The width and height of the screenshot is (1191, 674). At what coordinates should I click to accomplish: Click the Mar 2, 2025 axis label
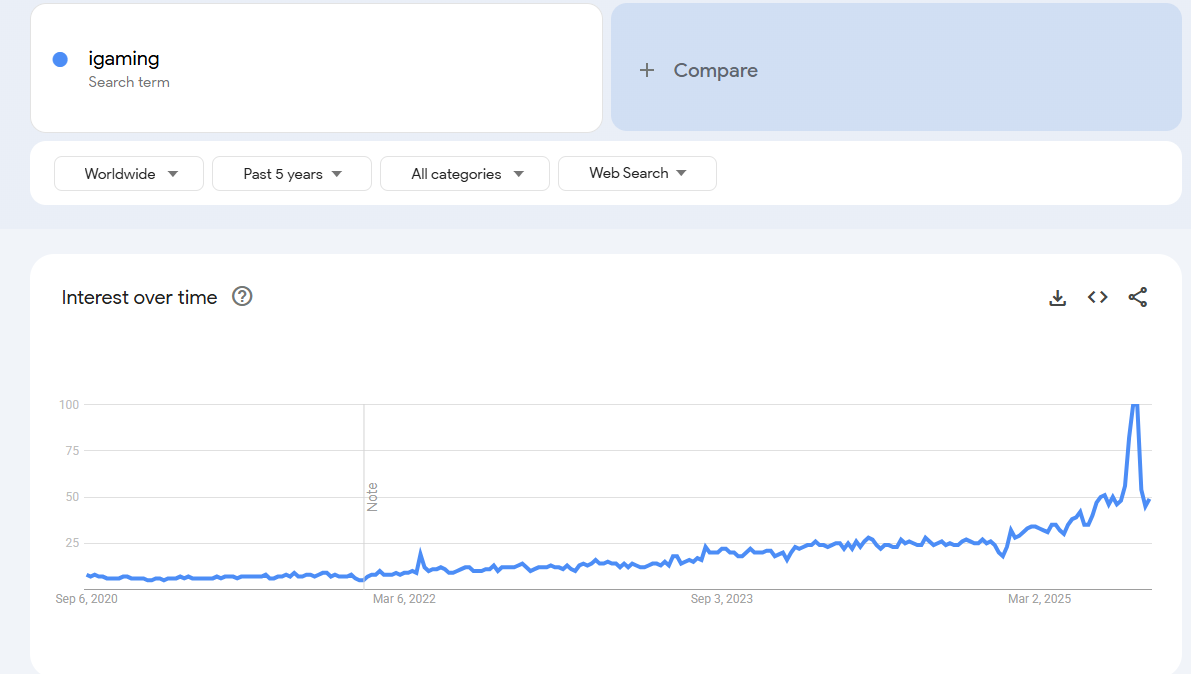[1039, 599]
